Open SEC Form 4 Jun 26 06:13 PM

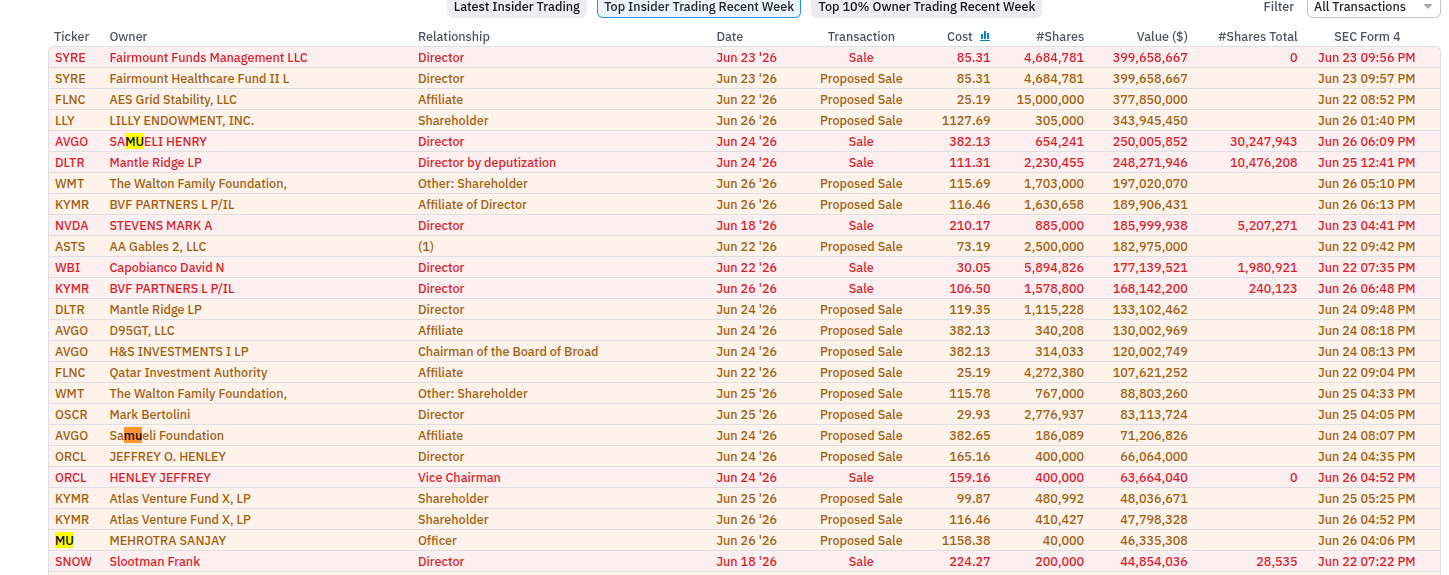1366,204
